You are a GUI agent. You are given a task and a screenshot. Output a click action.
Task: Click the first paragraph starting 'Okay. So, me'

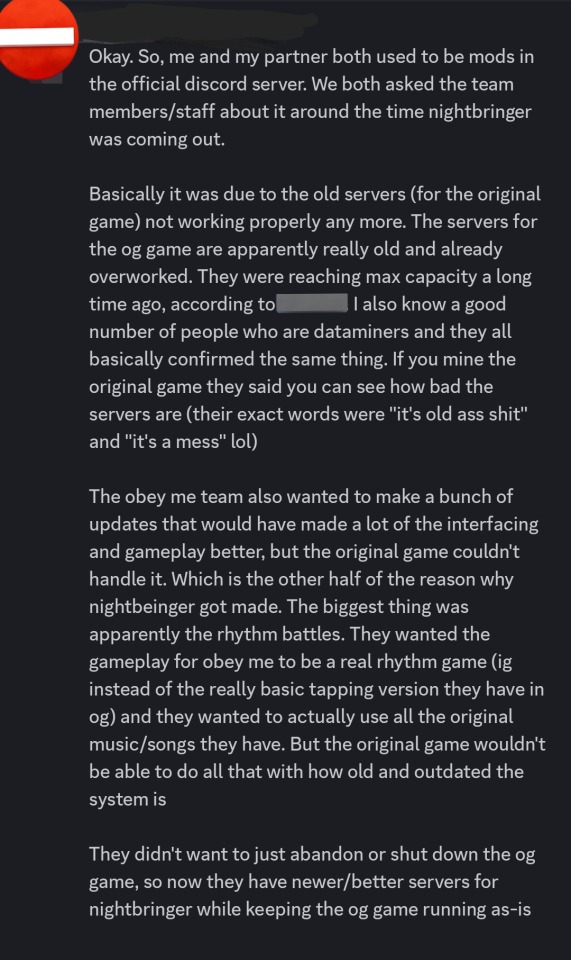click(x=312, y=98)
